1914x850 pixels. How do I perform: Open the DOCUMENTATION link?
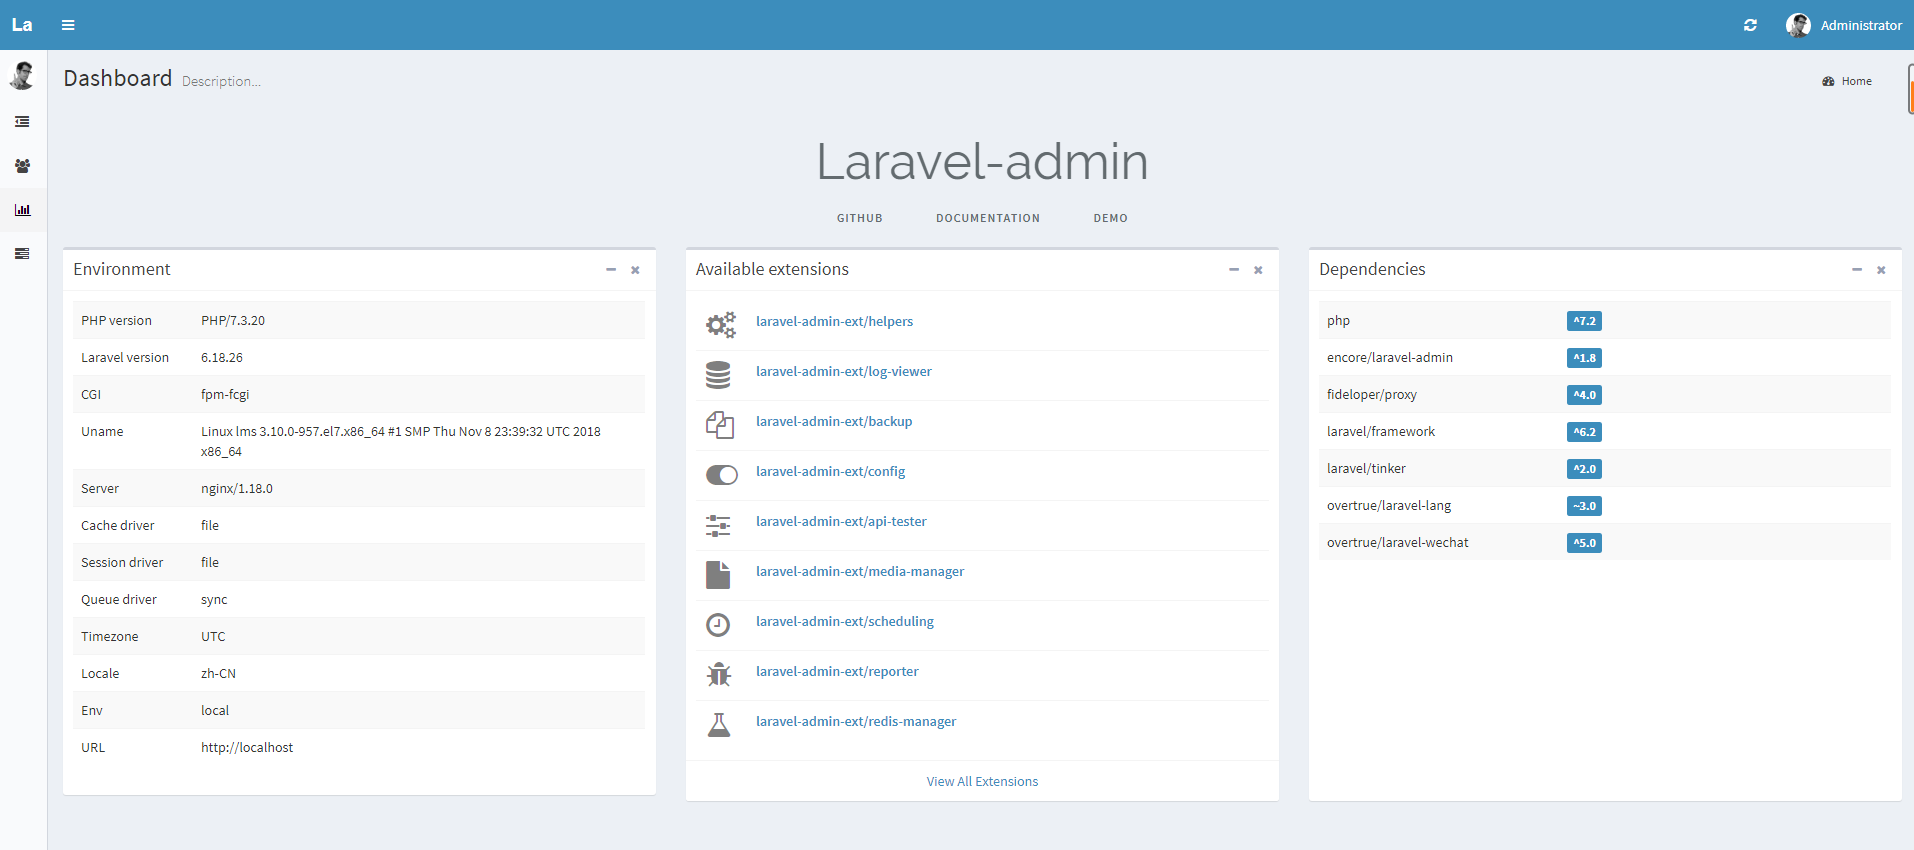988,218
